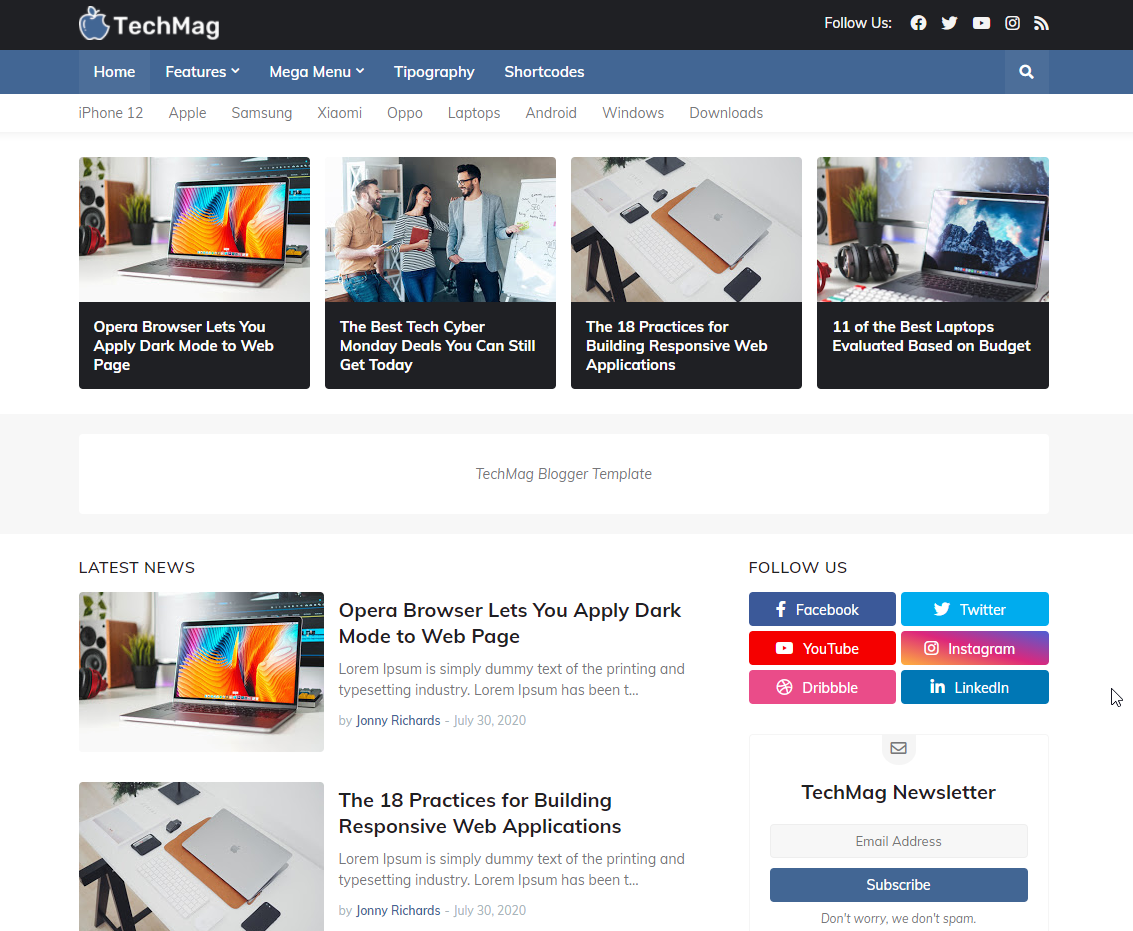
Task: Open the Cyber Monday Deals featured card image
Action: click(440, 230)
